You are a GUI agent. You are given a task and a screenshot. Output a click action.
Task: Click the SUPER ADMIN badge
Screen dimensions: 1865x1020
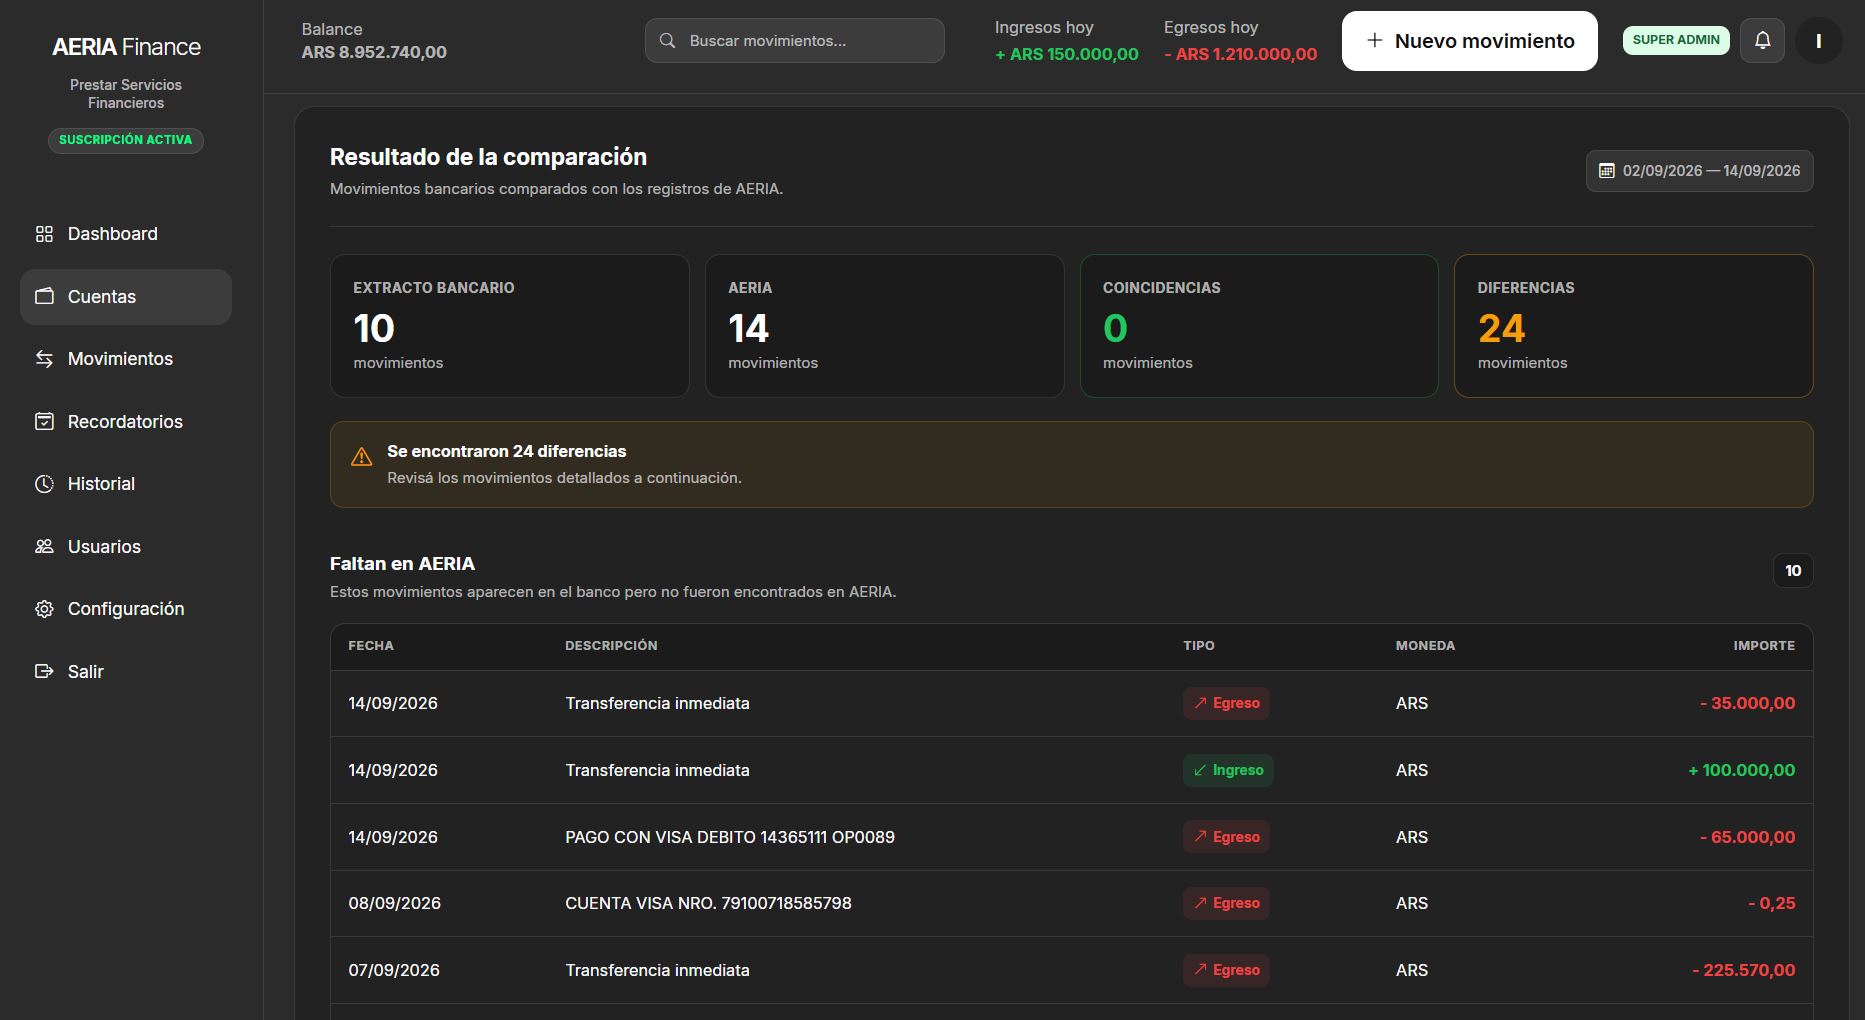(x=1676, y=40)
